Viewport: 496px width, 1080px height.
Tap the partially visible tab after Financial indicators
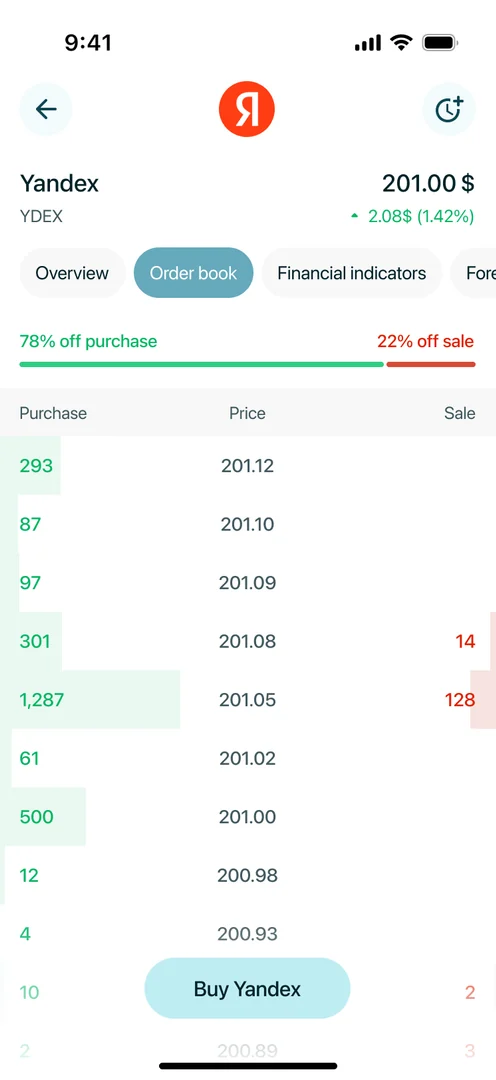coord(473,273)
